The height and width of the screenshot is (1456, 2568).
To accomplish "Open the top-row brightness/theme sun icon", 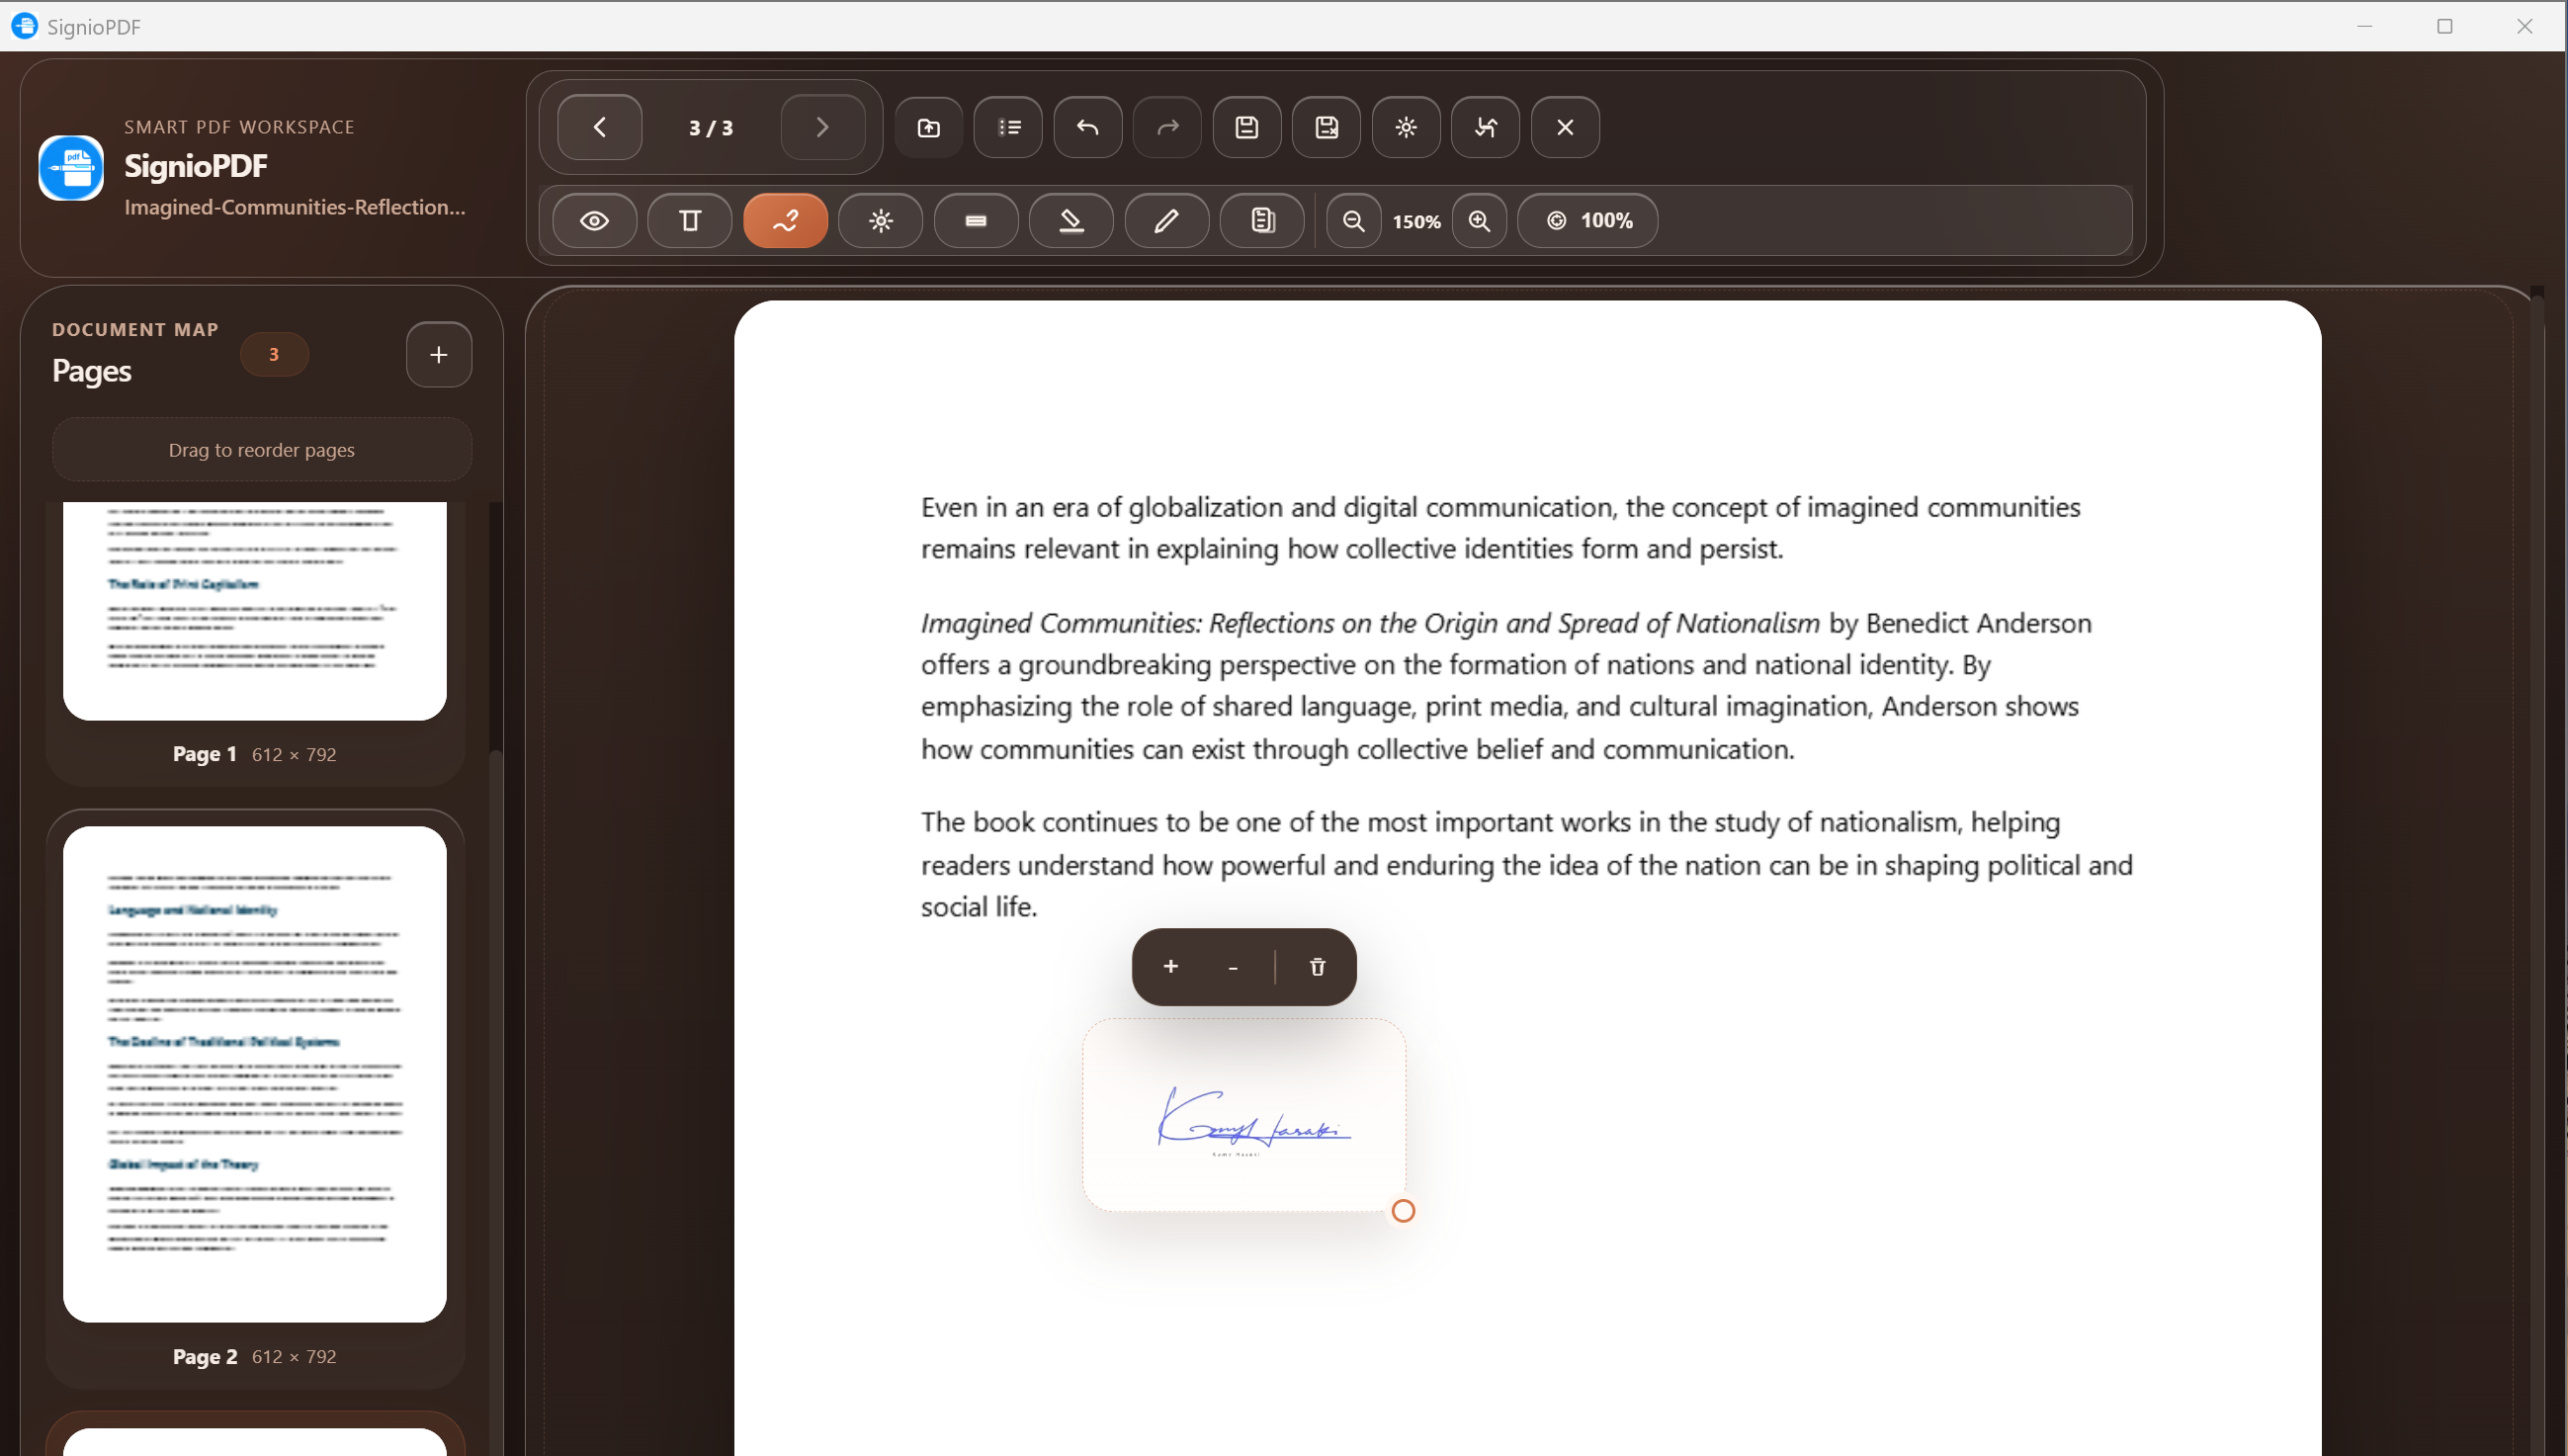I will (x=1406, y=127).
